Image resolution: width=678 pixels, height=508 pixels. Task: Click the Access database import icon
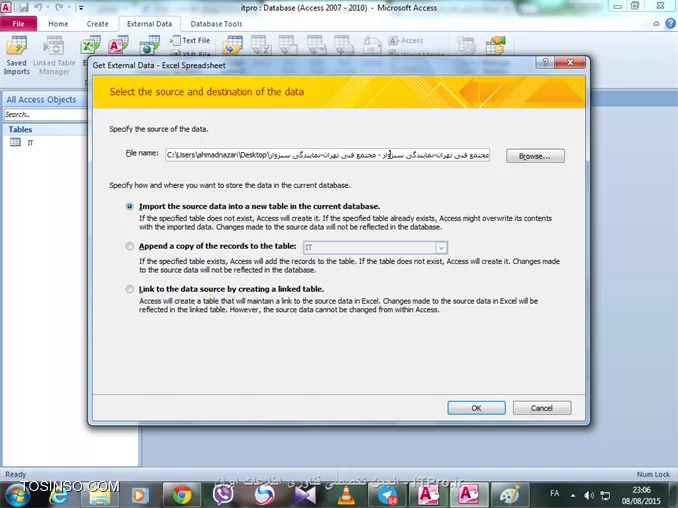tap(118, 46)
